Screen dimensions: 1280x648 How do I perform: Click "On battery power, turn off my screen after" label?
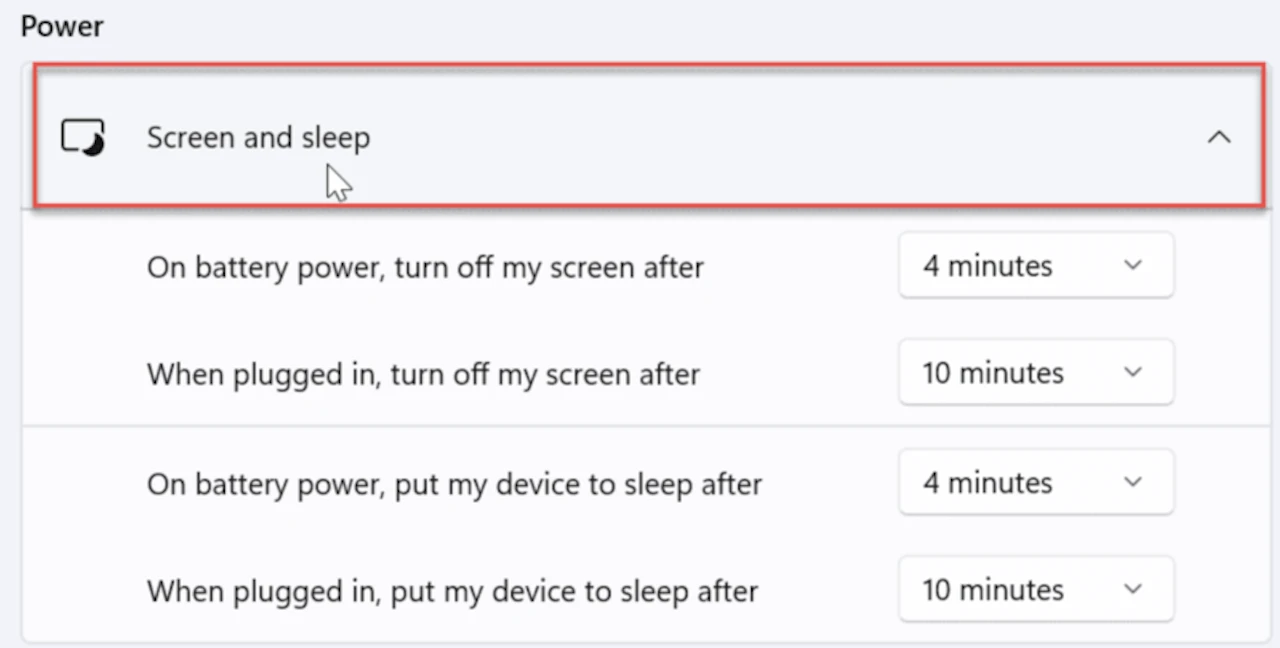(425, 267)
